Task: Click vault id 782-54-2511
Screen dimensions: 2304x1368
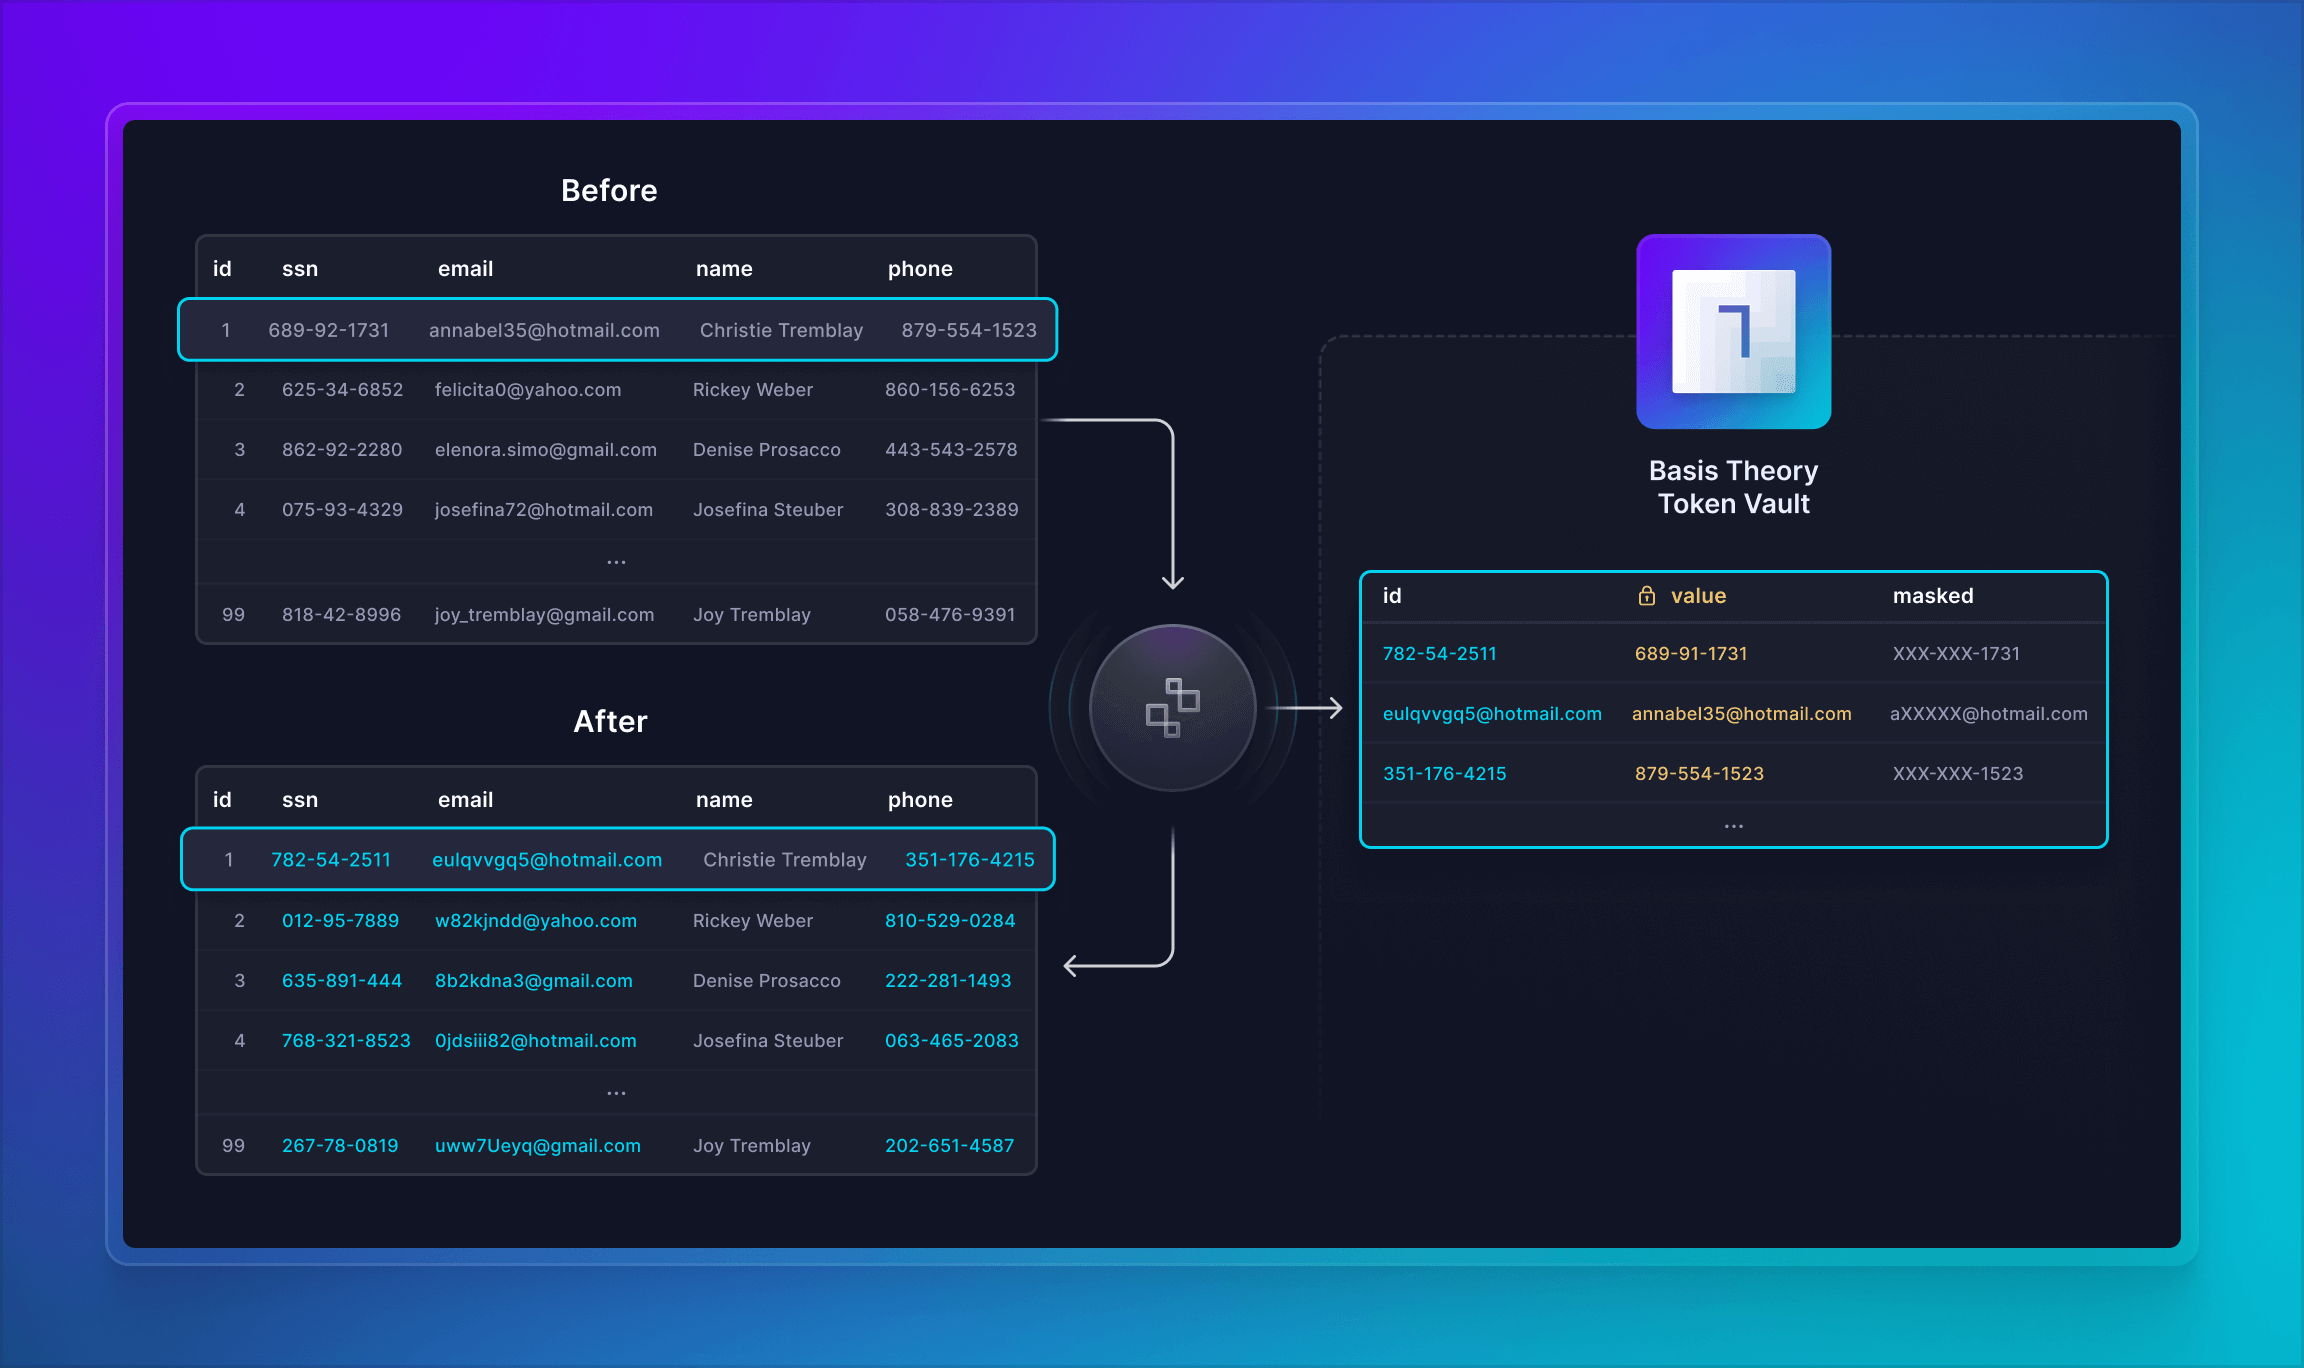Action: click(x=1440, y=654)
